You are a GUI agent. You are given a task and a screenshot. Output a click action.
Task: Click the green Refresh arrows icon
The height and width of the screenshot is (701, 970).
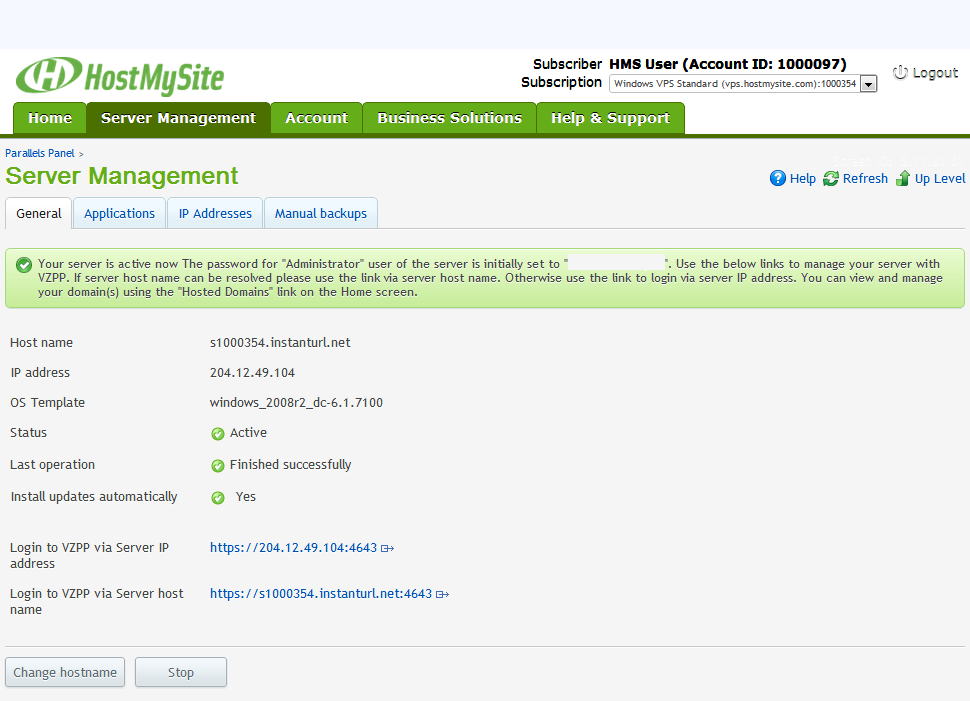click(x=831, y=178)
